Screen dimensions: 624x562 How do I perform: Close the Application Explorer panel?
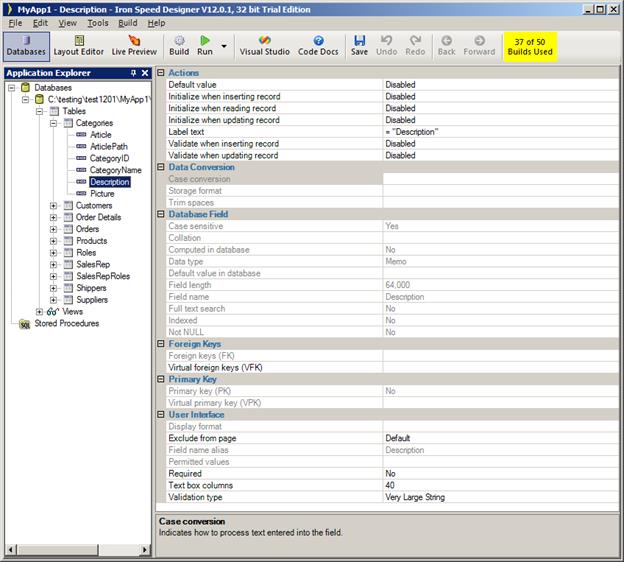[146, 73]
